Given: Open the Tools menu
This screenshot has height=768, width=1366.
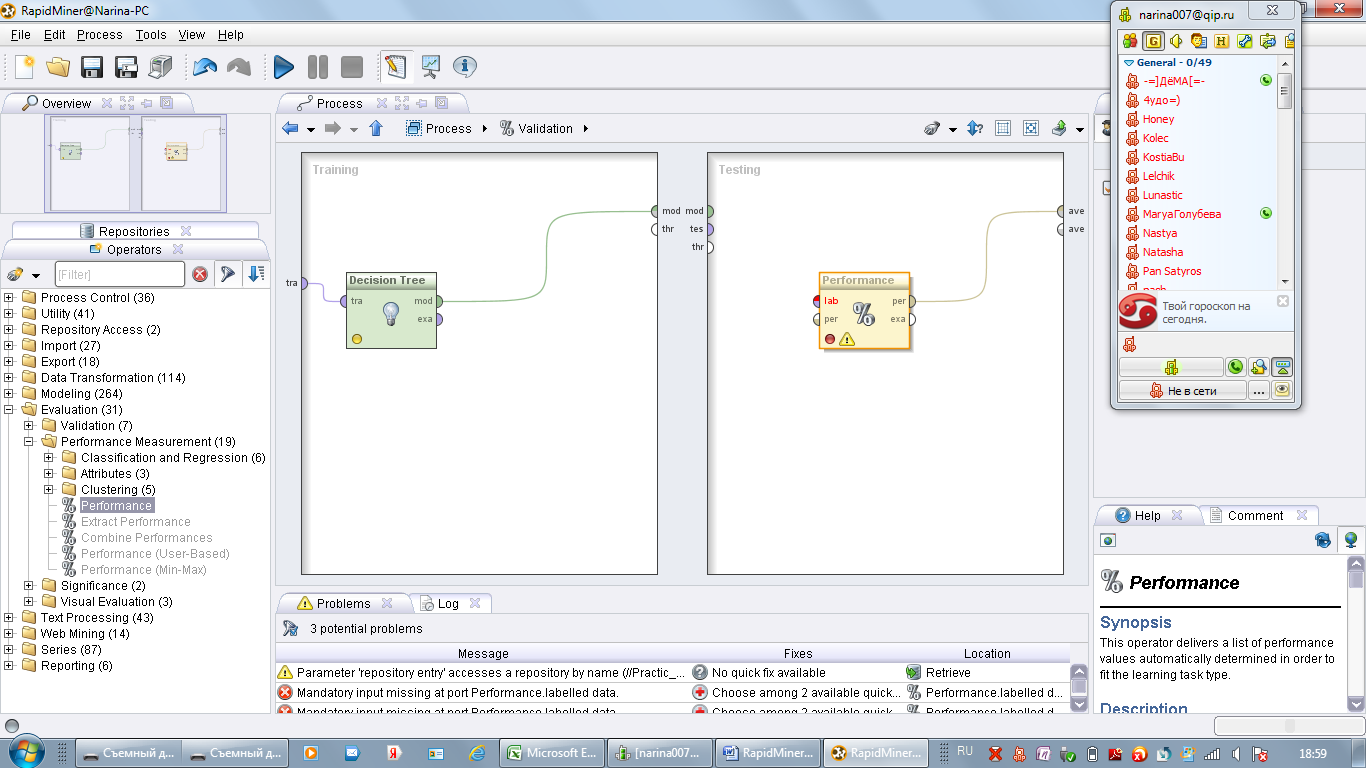Looking at the screenshot, I should tap(151, 34).
